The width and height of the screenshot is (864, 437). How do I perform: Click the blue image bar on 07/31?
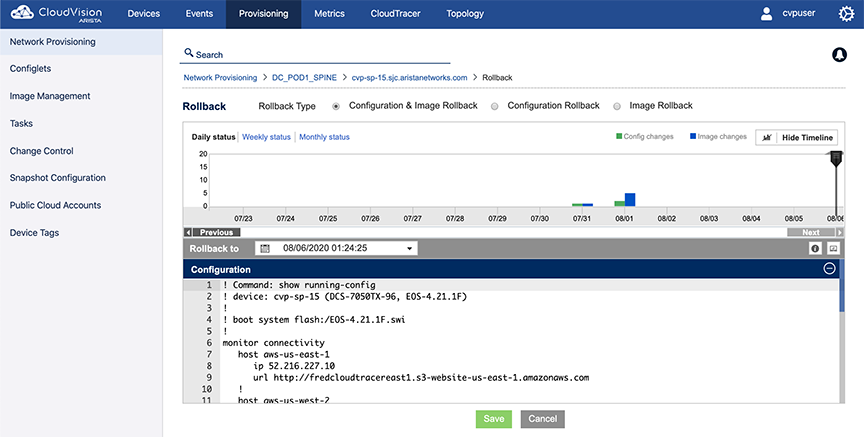click(x=587, y=205)
